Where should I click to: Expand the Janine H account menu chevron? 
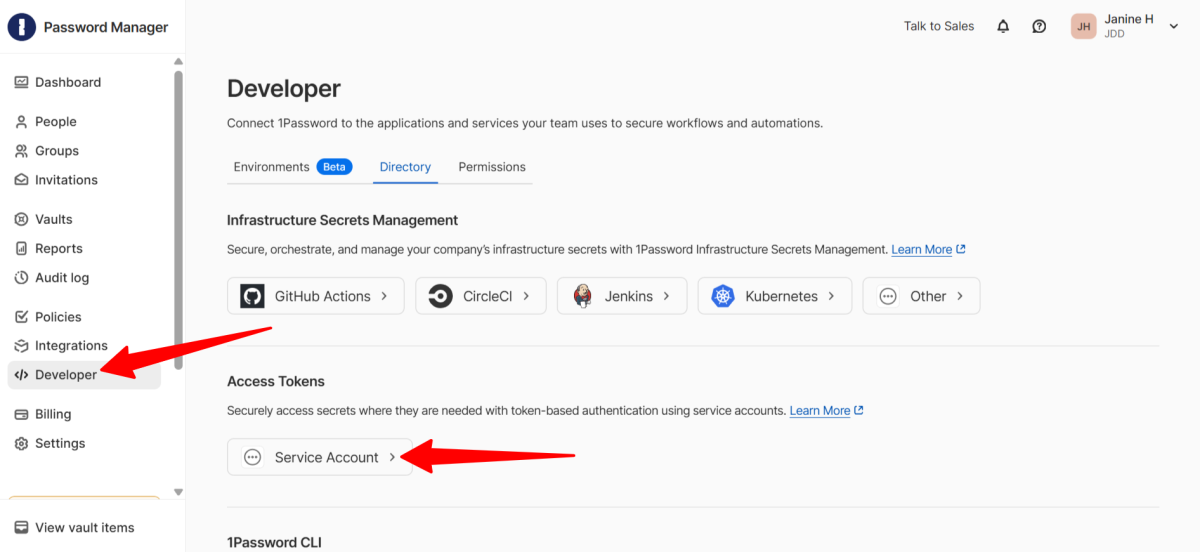(1174, 27)
